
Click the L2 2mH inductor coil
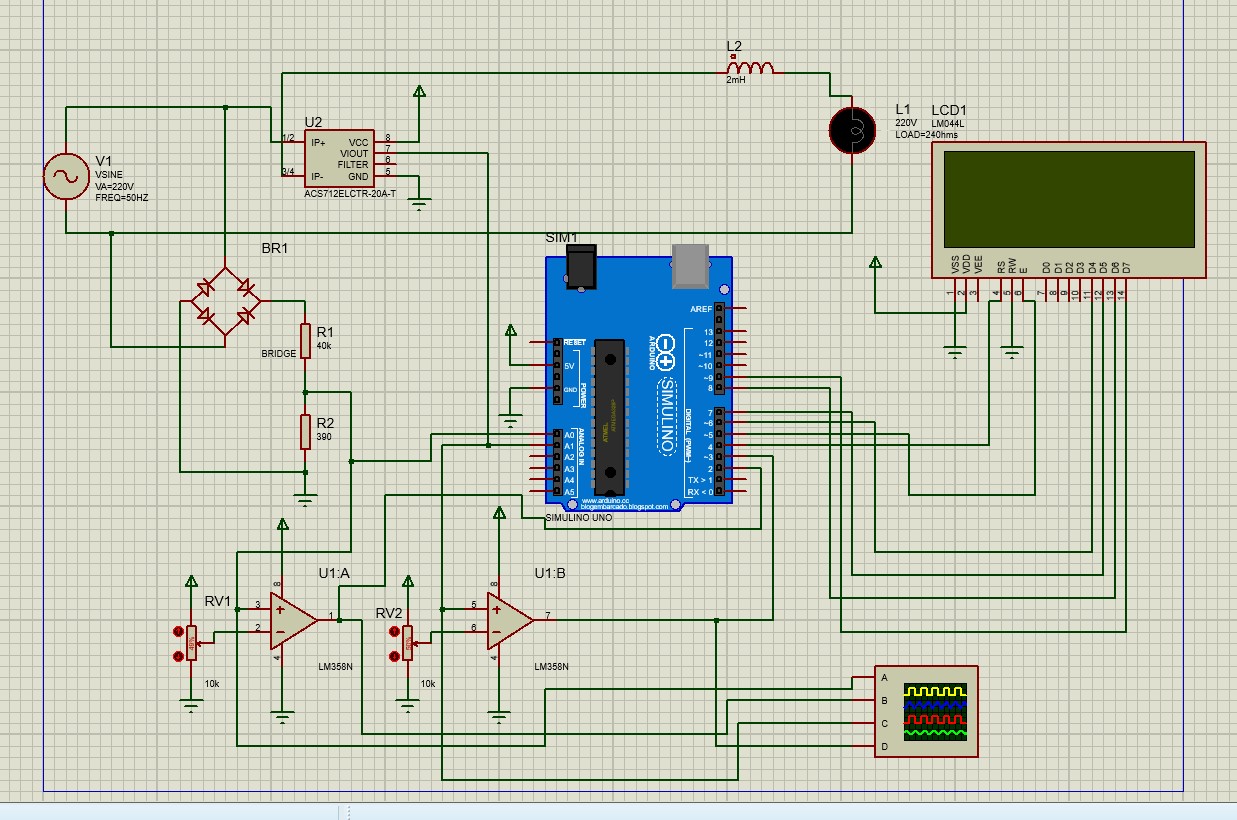749,69
